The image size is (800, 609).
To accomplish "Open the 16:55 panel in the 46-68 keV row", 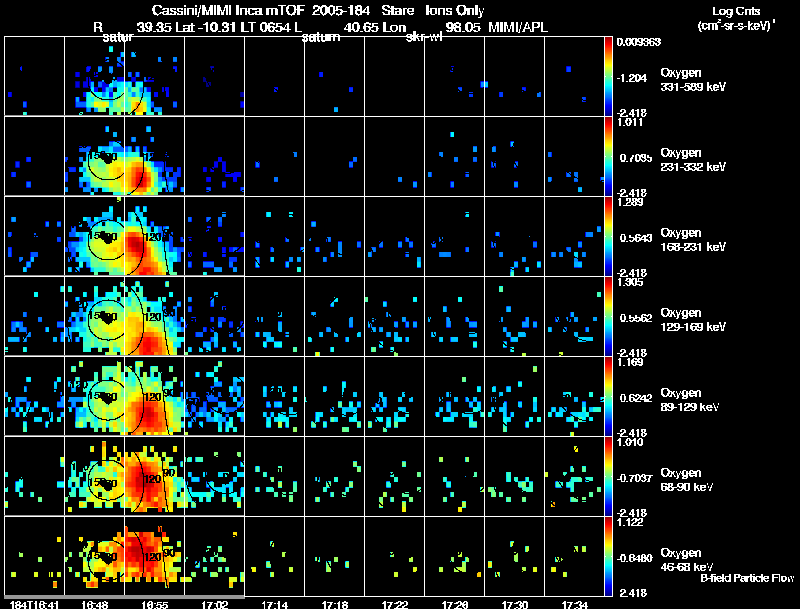I will 155,556.
